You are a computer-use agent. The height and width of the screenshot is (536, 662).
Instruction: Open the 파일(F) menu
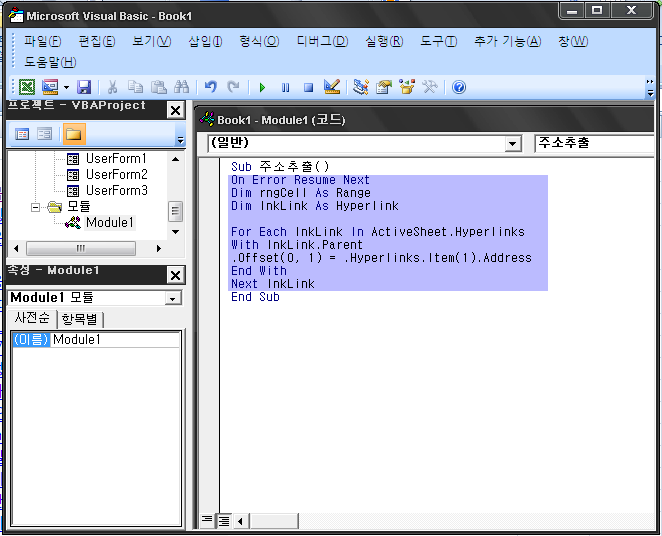click(x=42, y=41)
